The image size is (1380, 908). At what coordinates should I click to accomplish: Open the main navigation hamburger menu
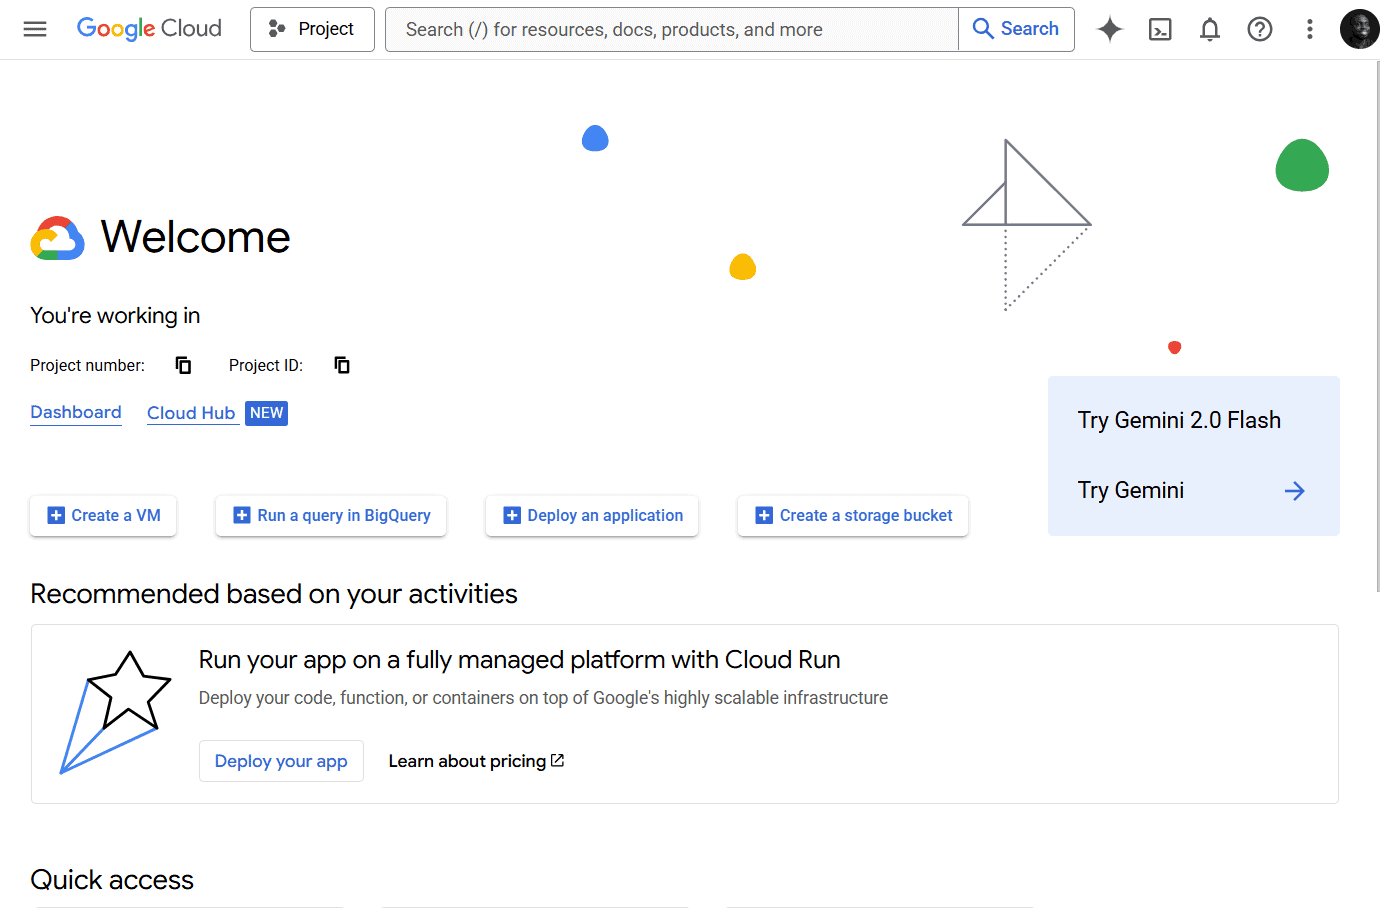click(35, 29)
